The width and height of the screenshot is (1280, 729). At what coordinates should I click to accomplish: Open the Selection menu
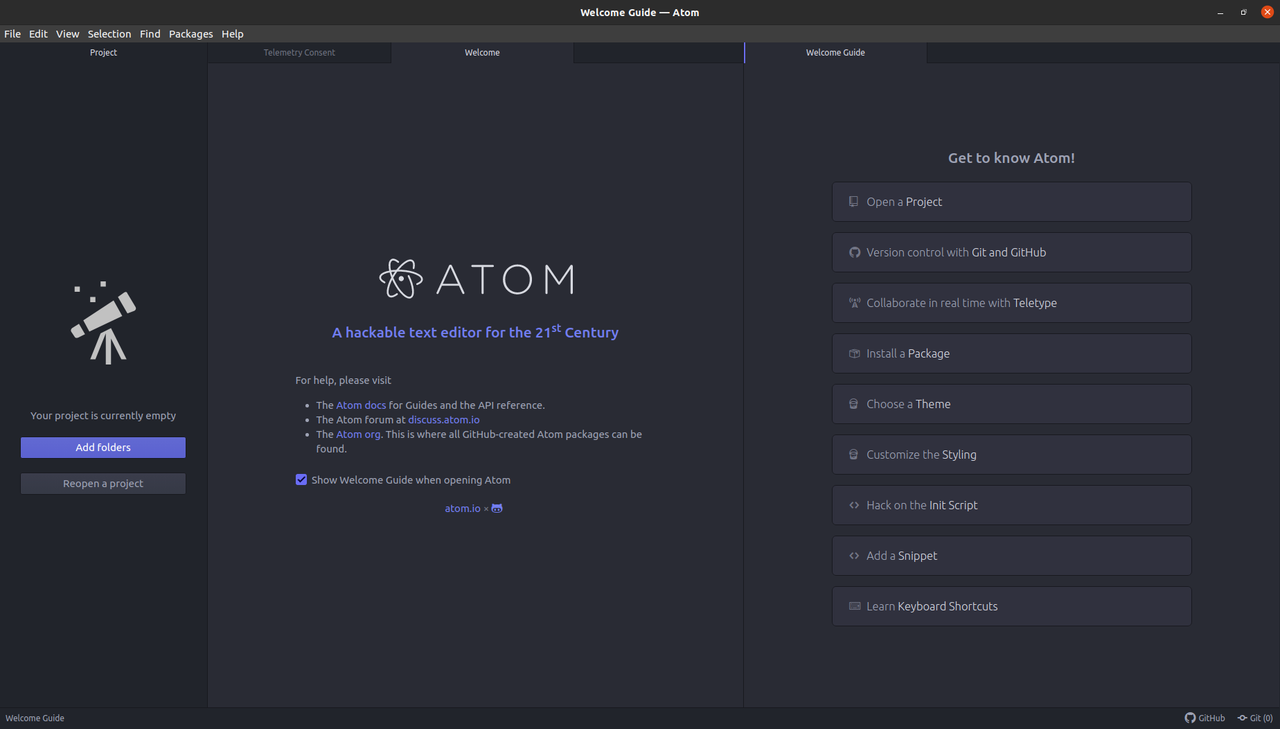click(x=109, y=34)
